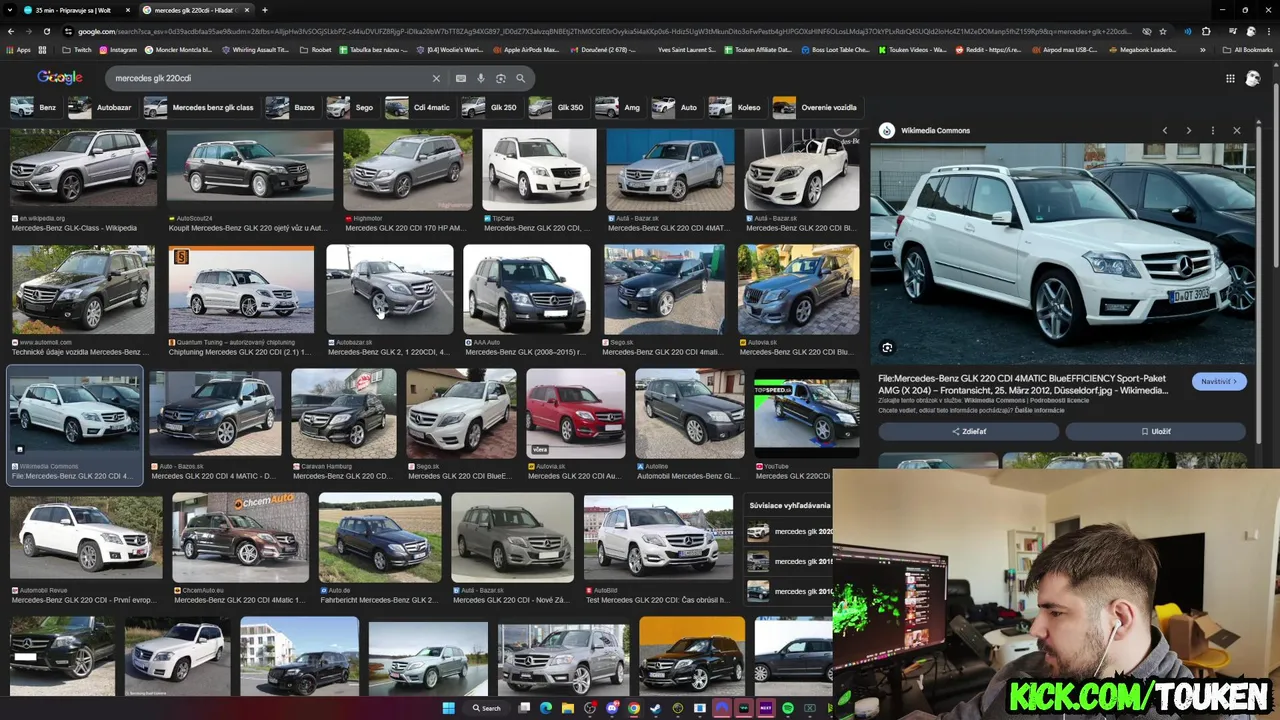Open Google apps grid

point(1230,78)
